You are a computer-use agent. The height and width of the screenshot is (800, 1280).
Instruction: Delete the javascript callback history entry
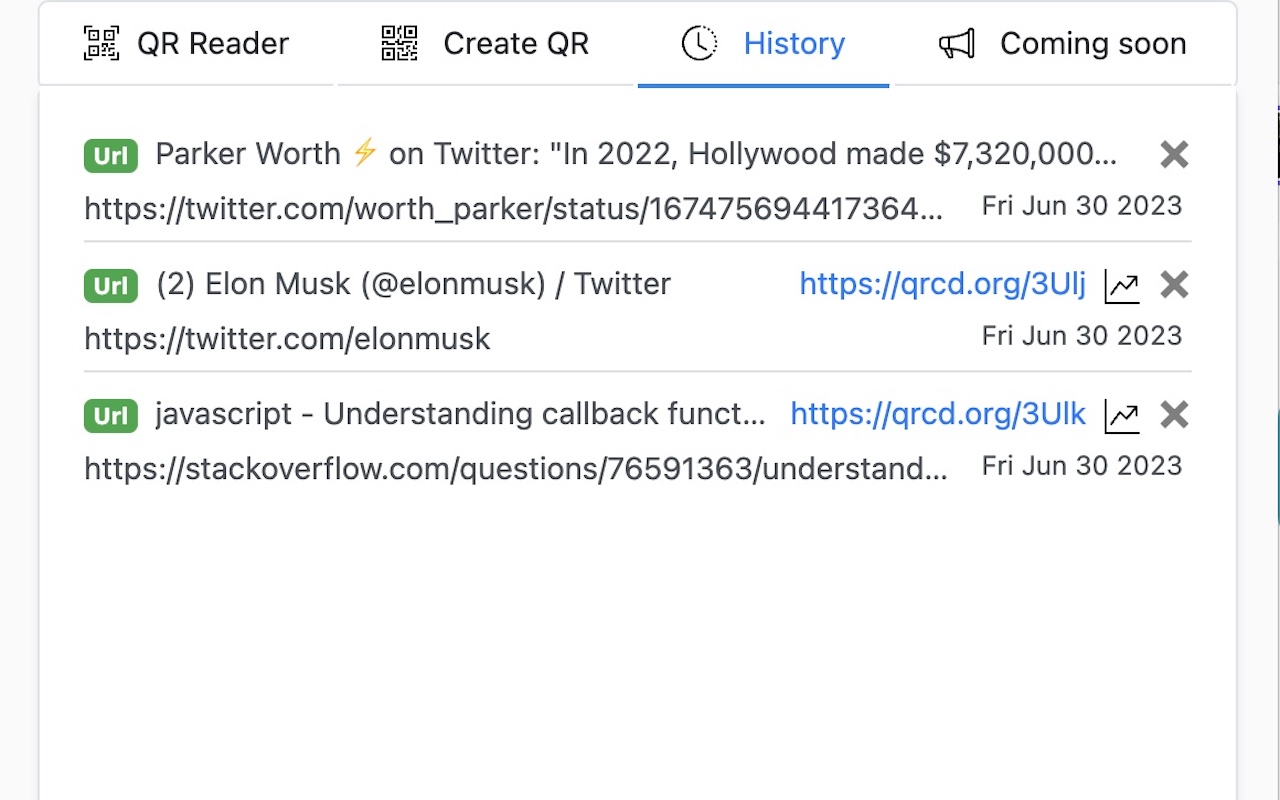point(1174,415)
